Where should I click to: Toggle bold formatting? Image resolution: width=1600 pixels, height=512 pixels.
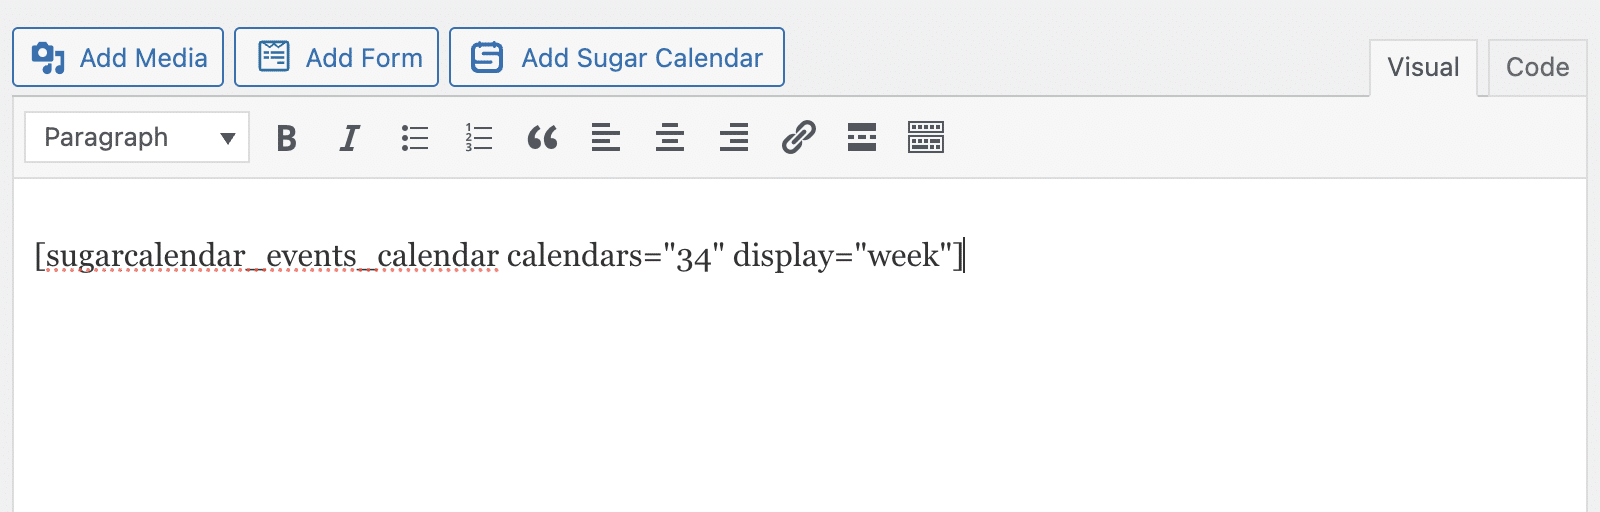tap(287, 138)
